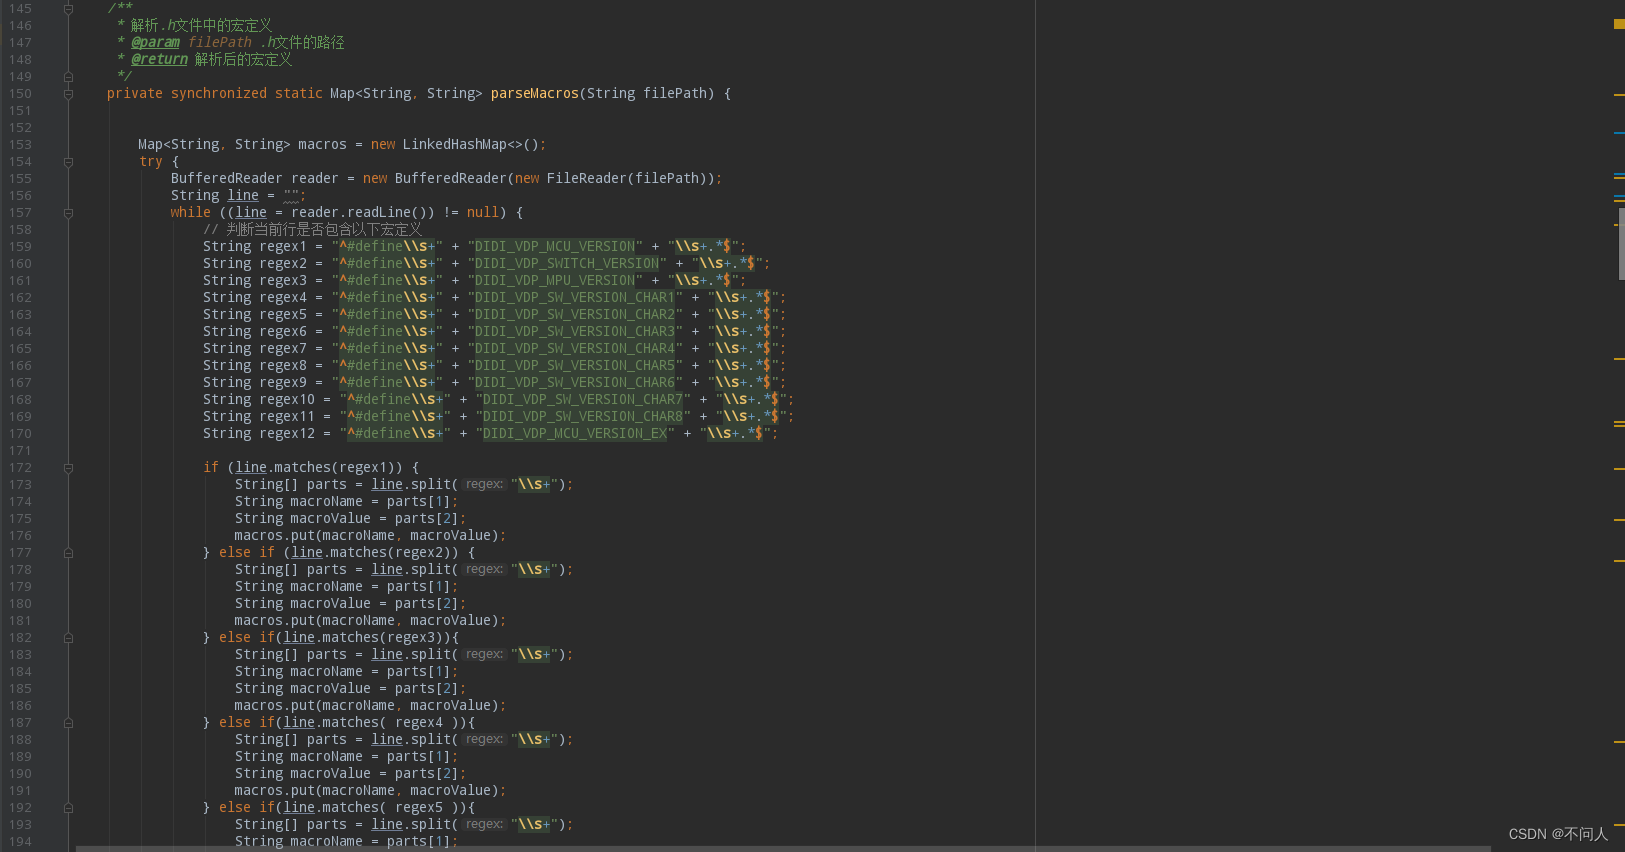Click reader.readLine() in the while condition

pyautogui.click(x=363, y=213)
